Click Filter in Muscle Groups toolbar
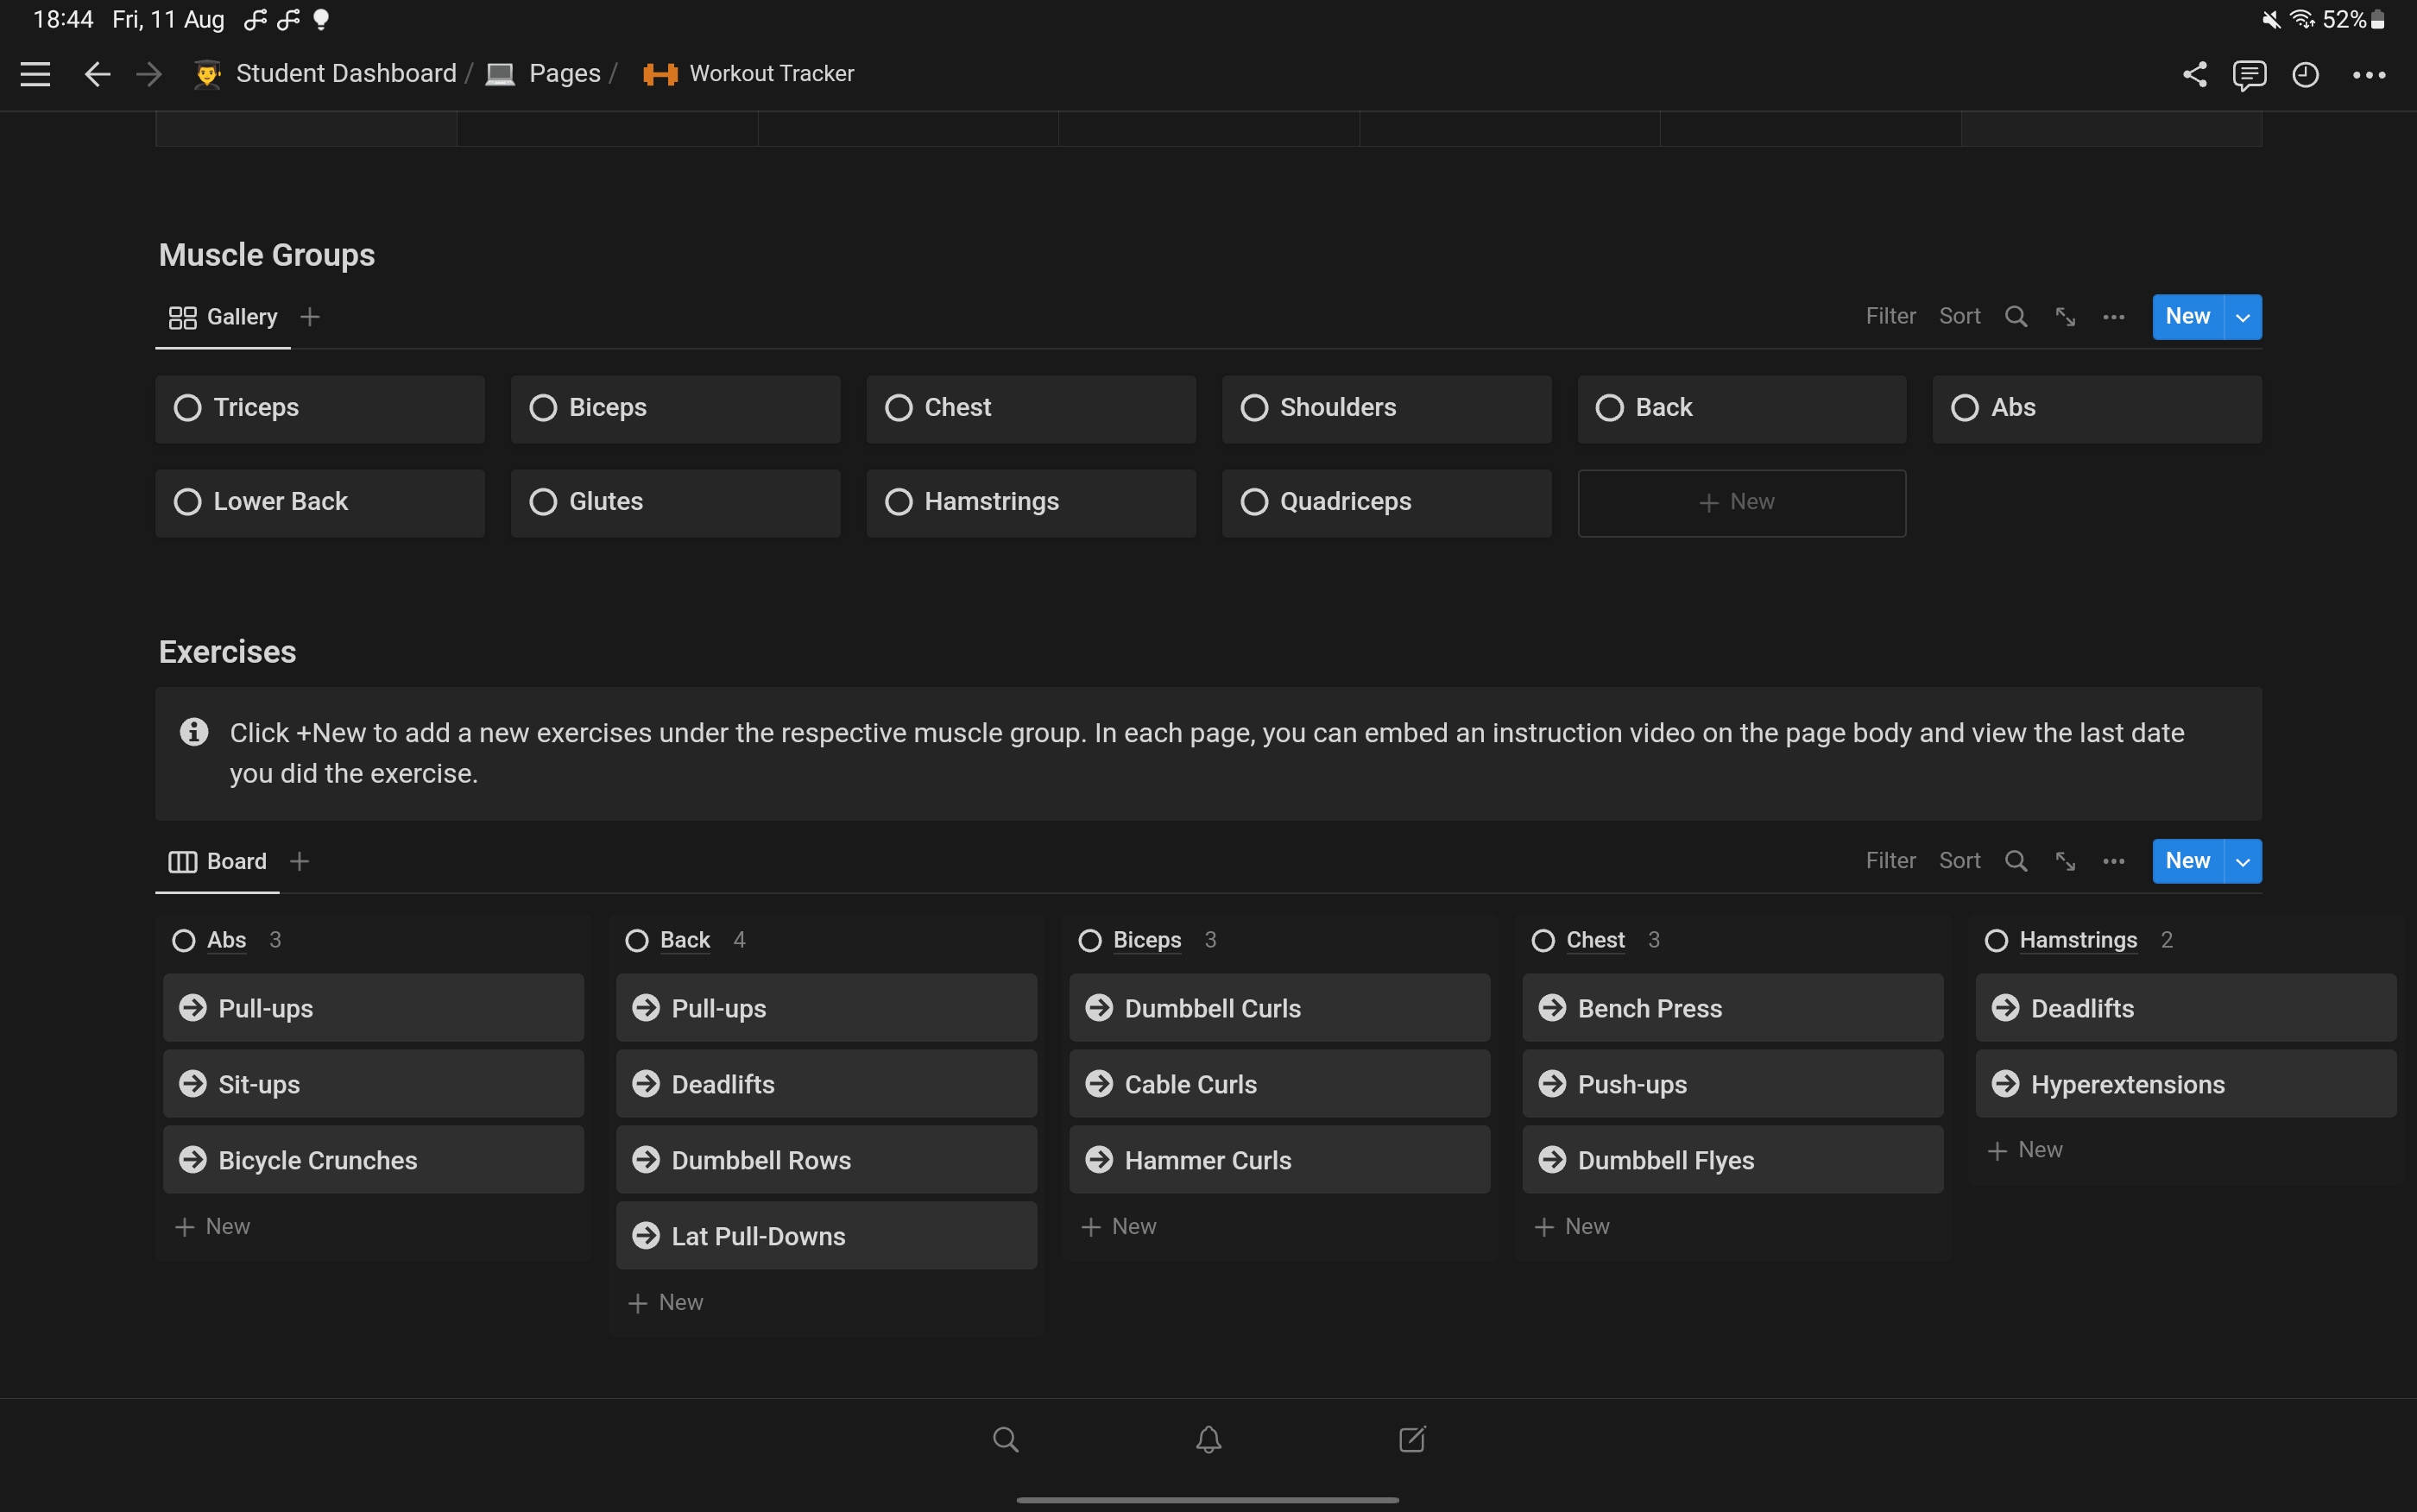The height and width of the screenshot is (1512, 2417). click(x=1890, y=316)
